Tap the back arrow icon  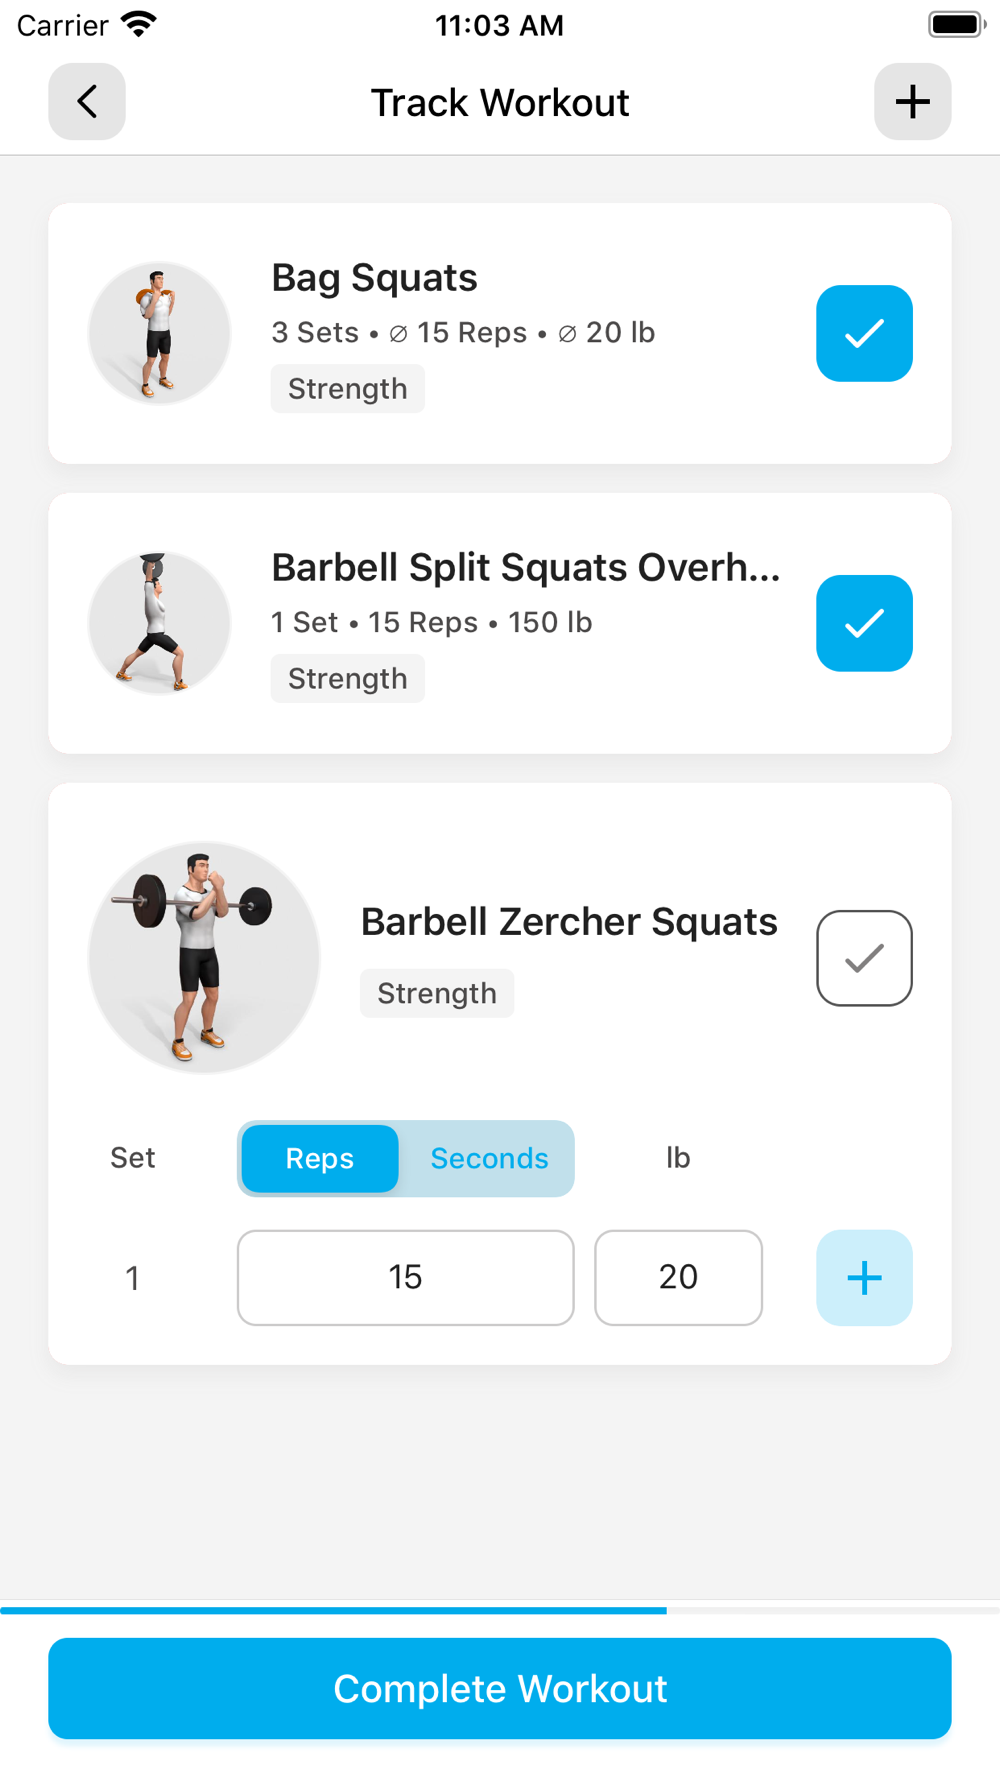point(87,101)
